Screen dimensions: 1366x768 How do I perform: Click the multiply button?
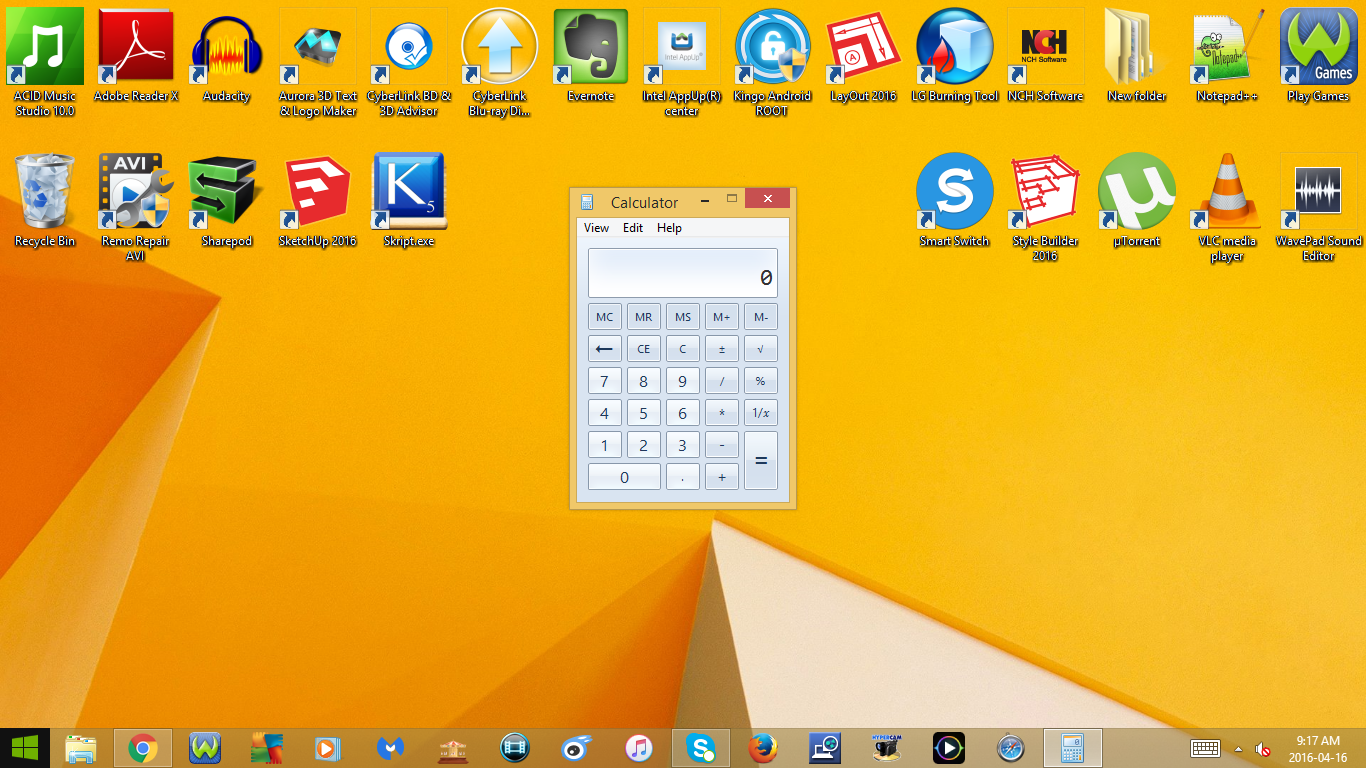click(x=721, y=413)
